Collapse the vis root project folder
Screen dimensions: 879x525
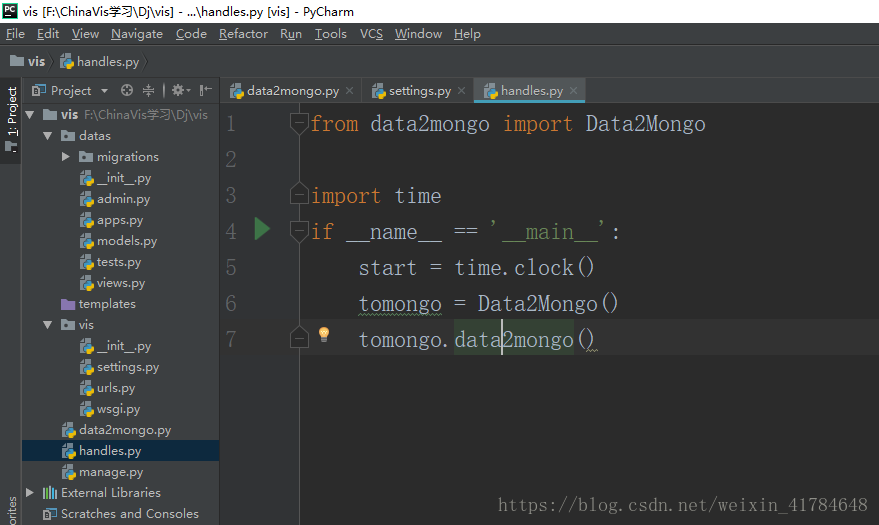30,115
